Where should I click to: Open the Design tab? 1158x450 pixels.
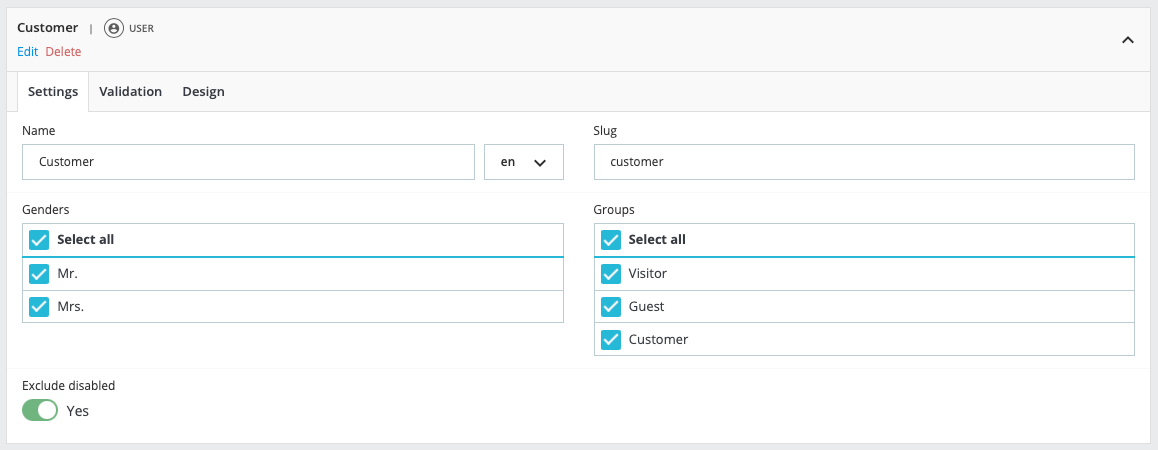(203, 92)
